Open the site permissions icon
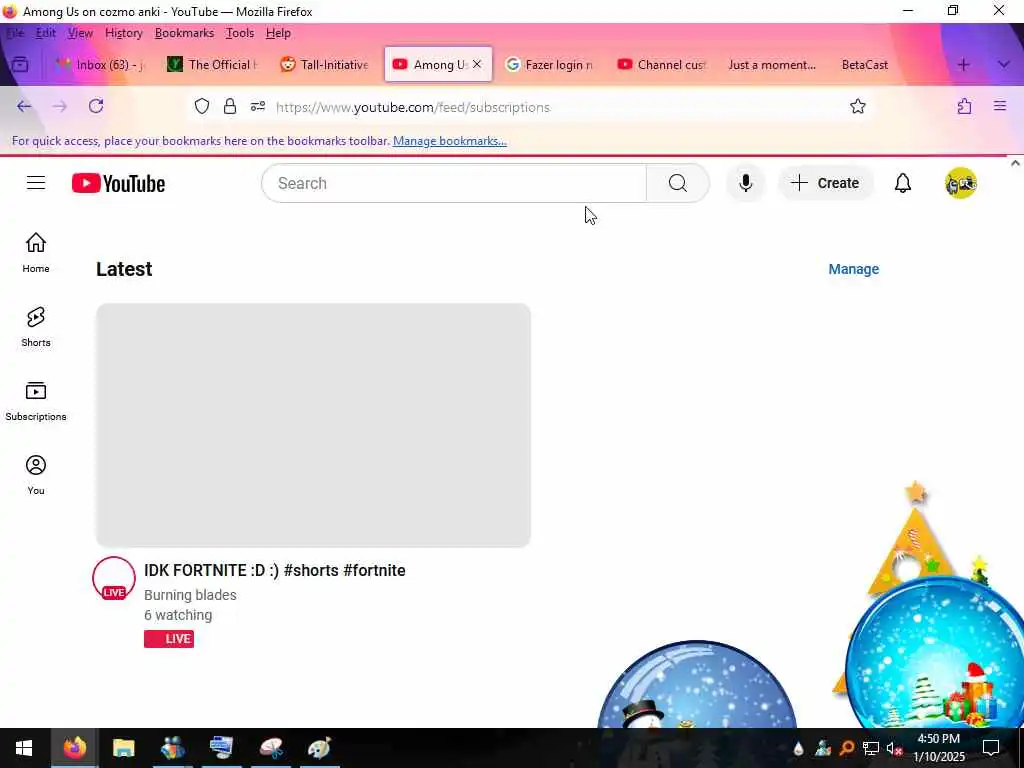Image resolution: width=1024 pixels, height=768 pixels. tap(258, 106)
